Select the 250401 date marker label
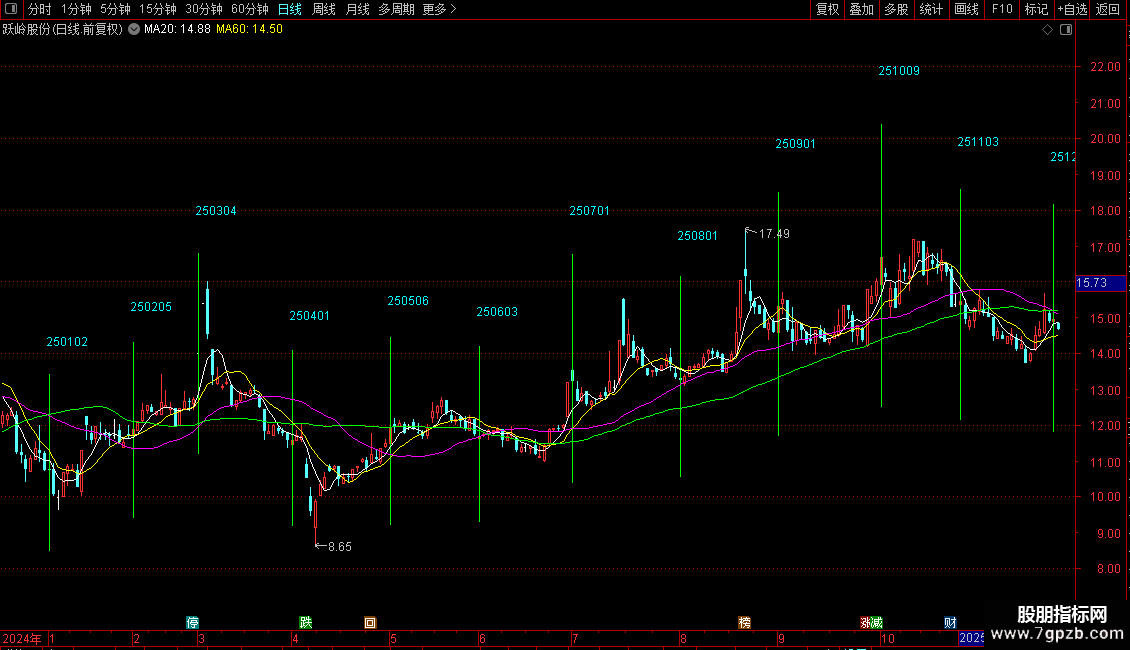 coord(309,316)
